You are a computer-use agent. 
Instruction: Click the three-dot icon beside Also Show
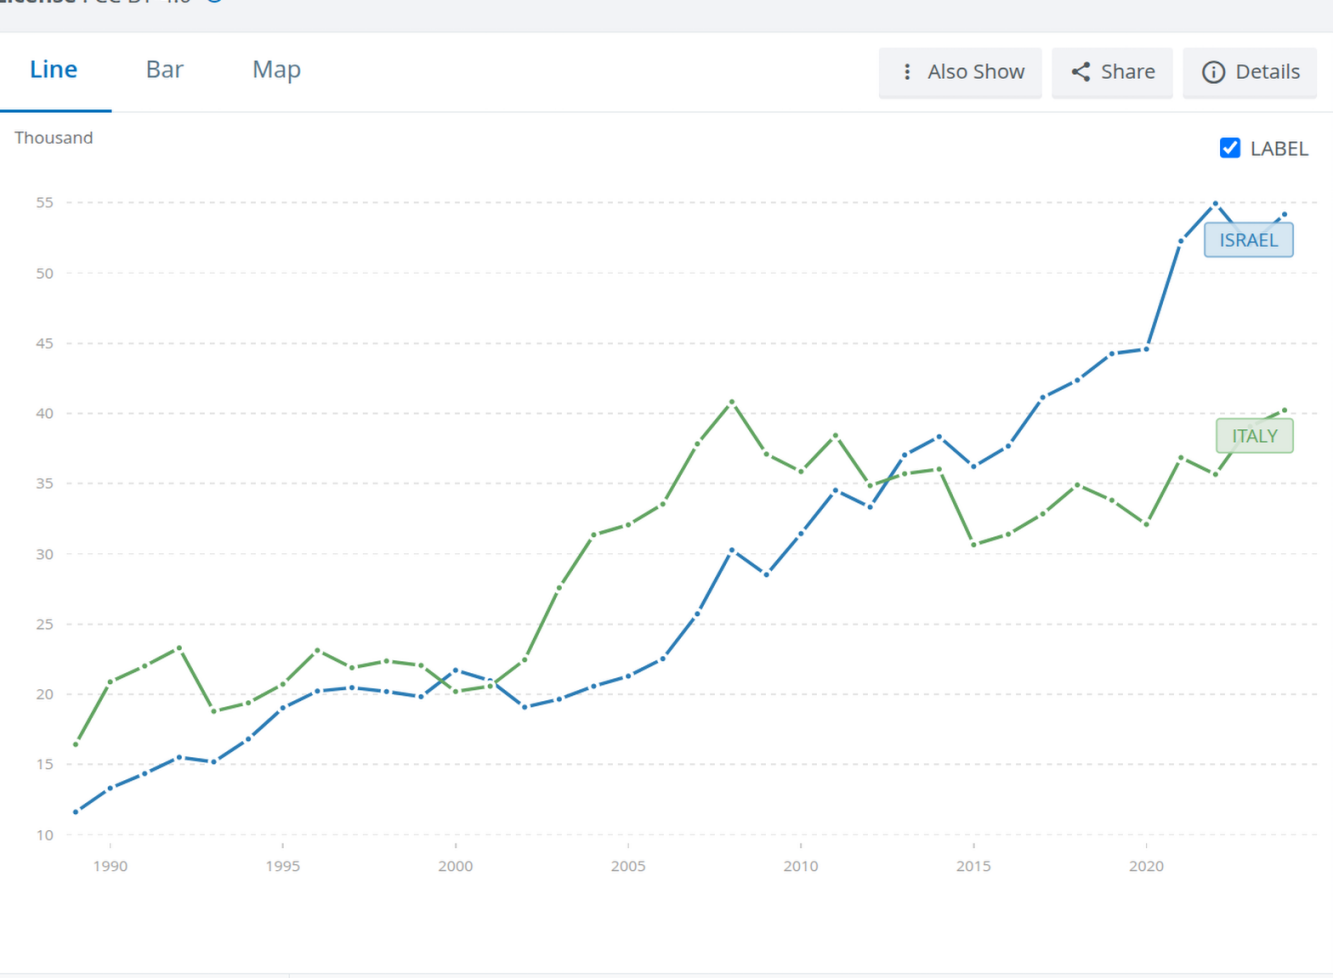(907, 72)
